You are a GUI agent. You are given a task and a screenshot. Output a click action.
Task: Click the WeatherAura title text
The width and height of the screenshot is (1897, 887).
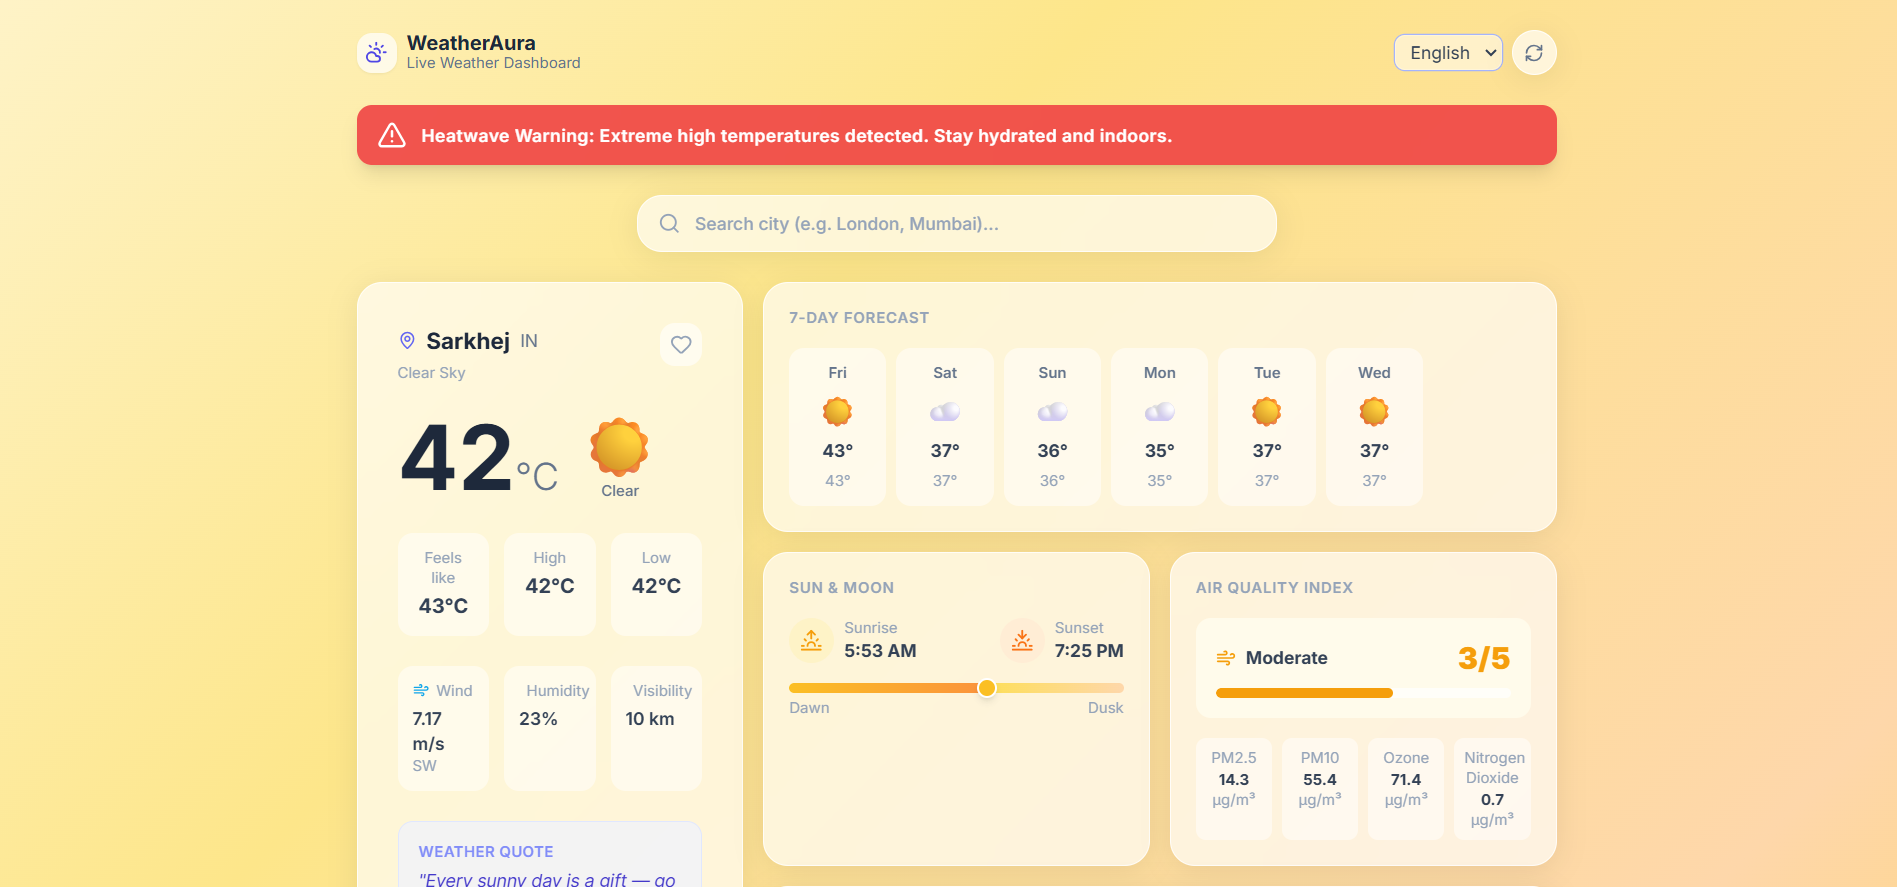[471, 43]
